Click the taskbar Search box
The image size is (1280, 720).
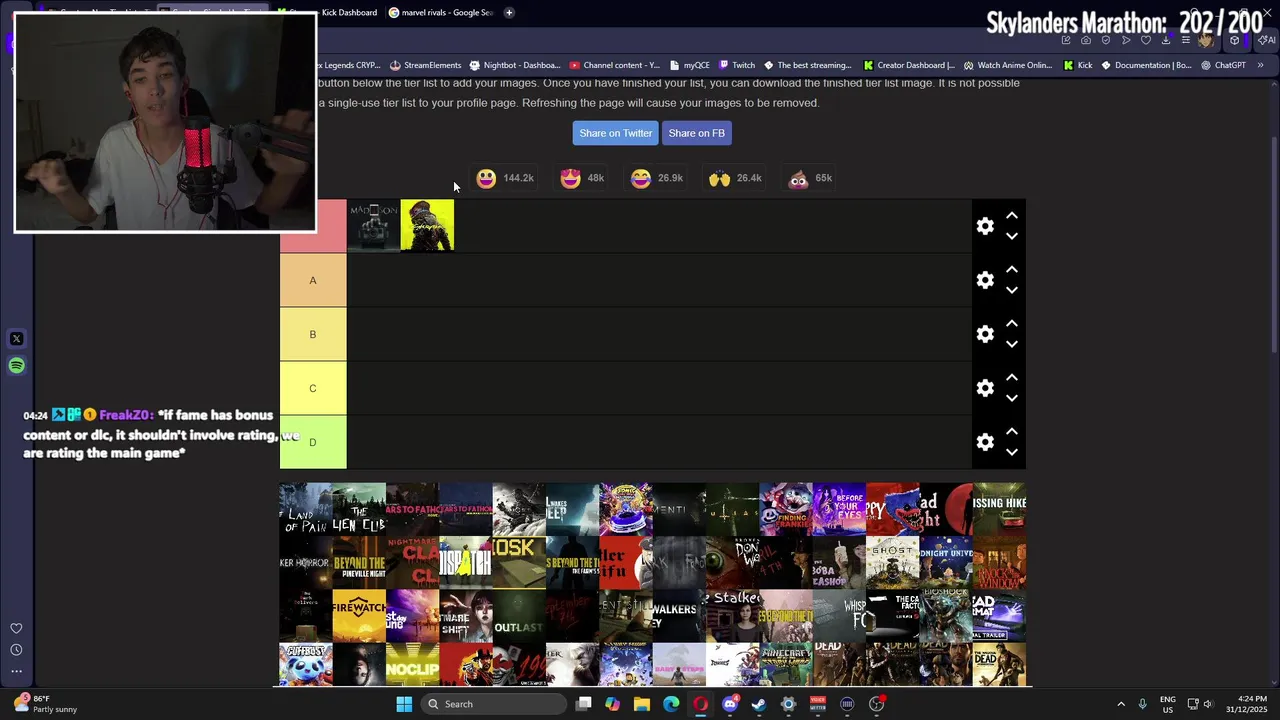pos(493,704)
